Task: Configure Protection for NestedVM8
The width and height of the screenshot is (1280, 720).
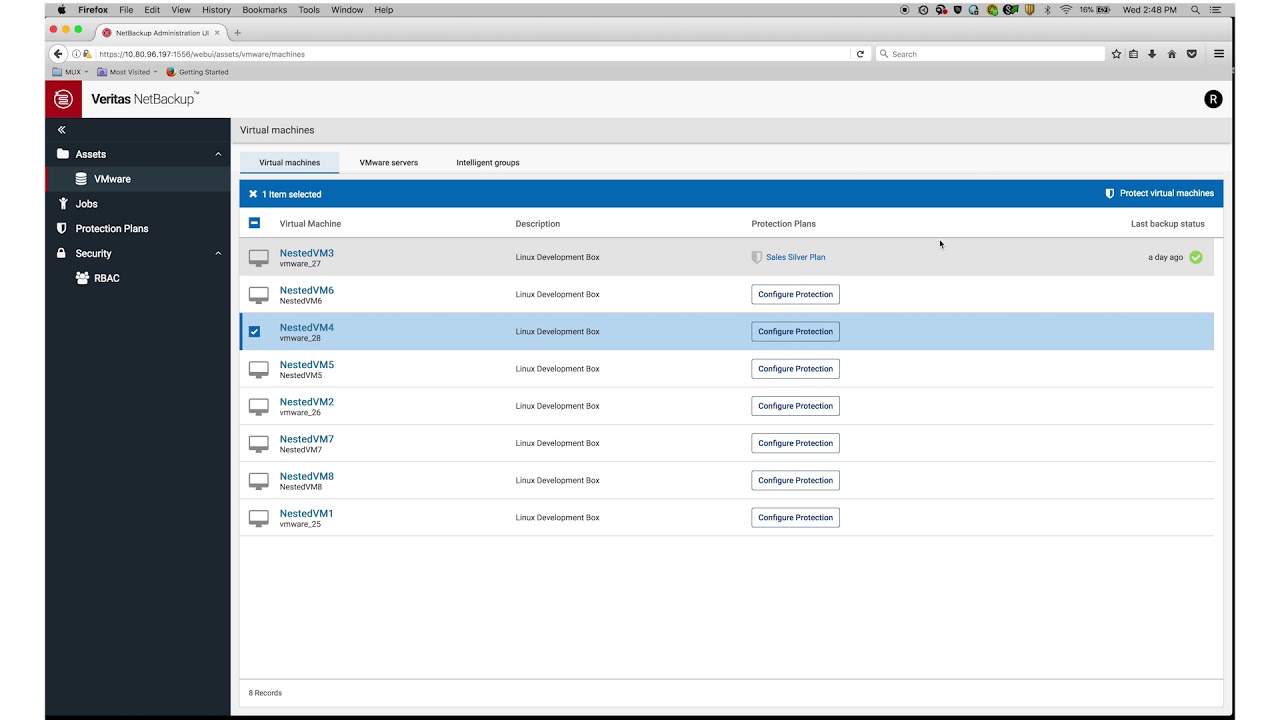Action: point(795,480)
